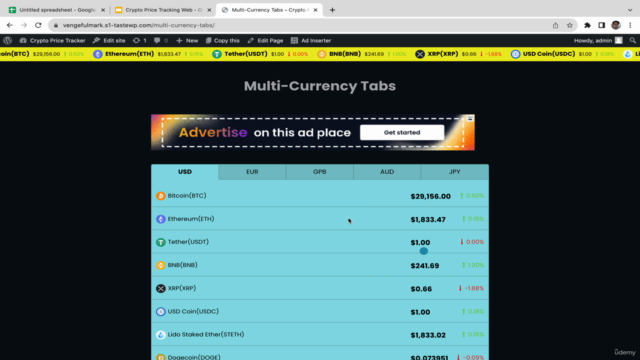Click the comments bubble in admin bar

(x=160, y=40)
